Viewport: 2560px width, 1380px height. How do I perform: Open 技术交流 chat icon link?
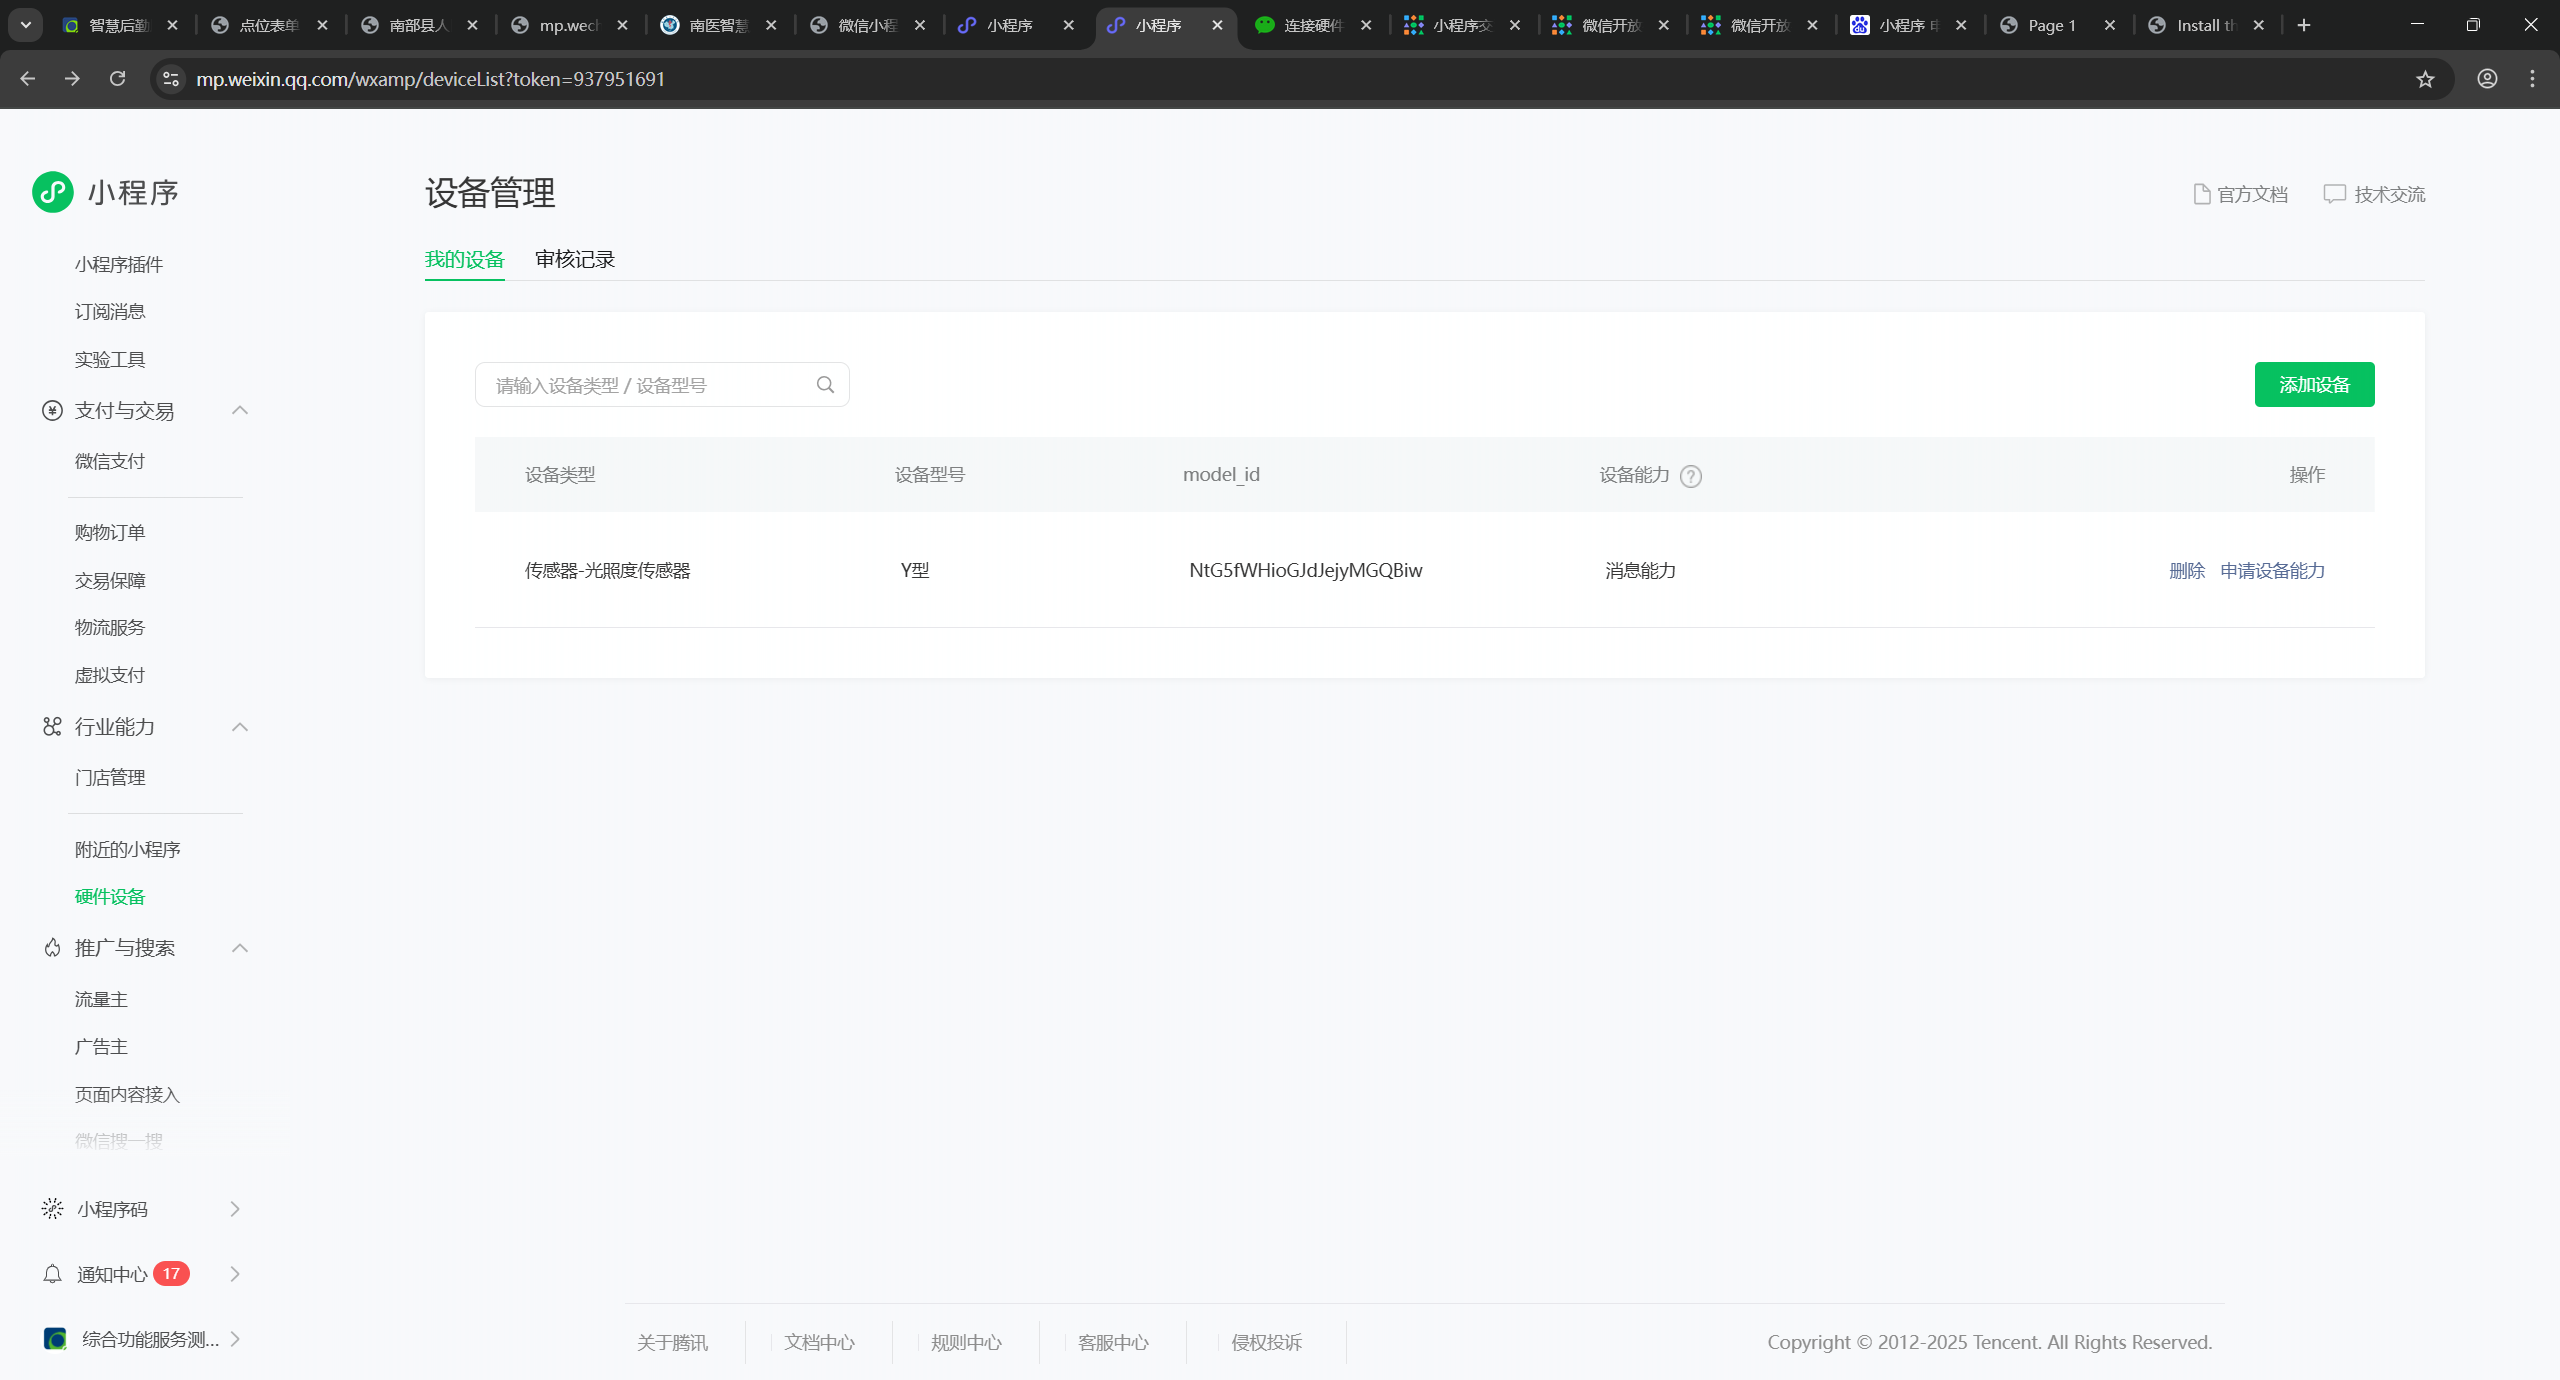(2334, 194)
